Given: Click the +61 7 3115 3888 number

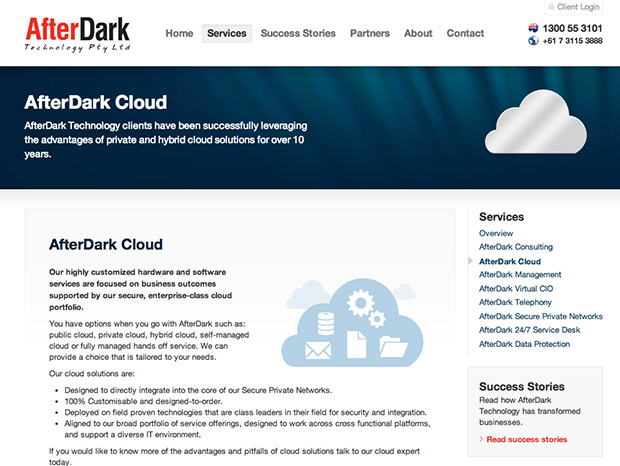Looking at the screenshot, I should (572, 41).
